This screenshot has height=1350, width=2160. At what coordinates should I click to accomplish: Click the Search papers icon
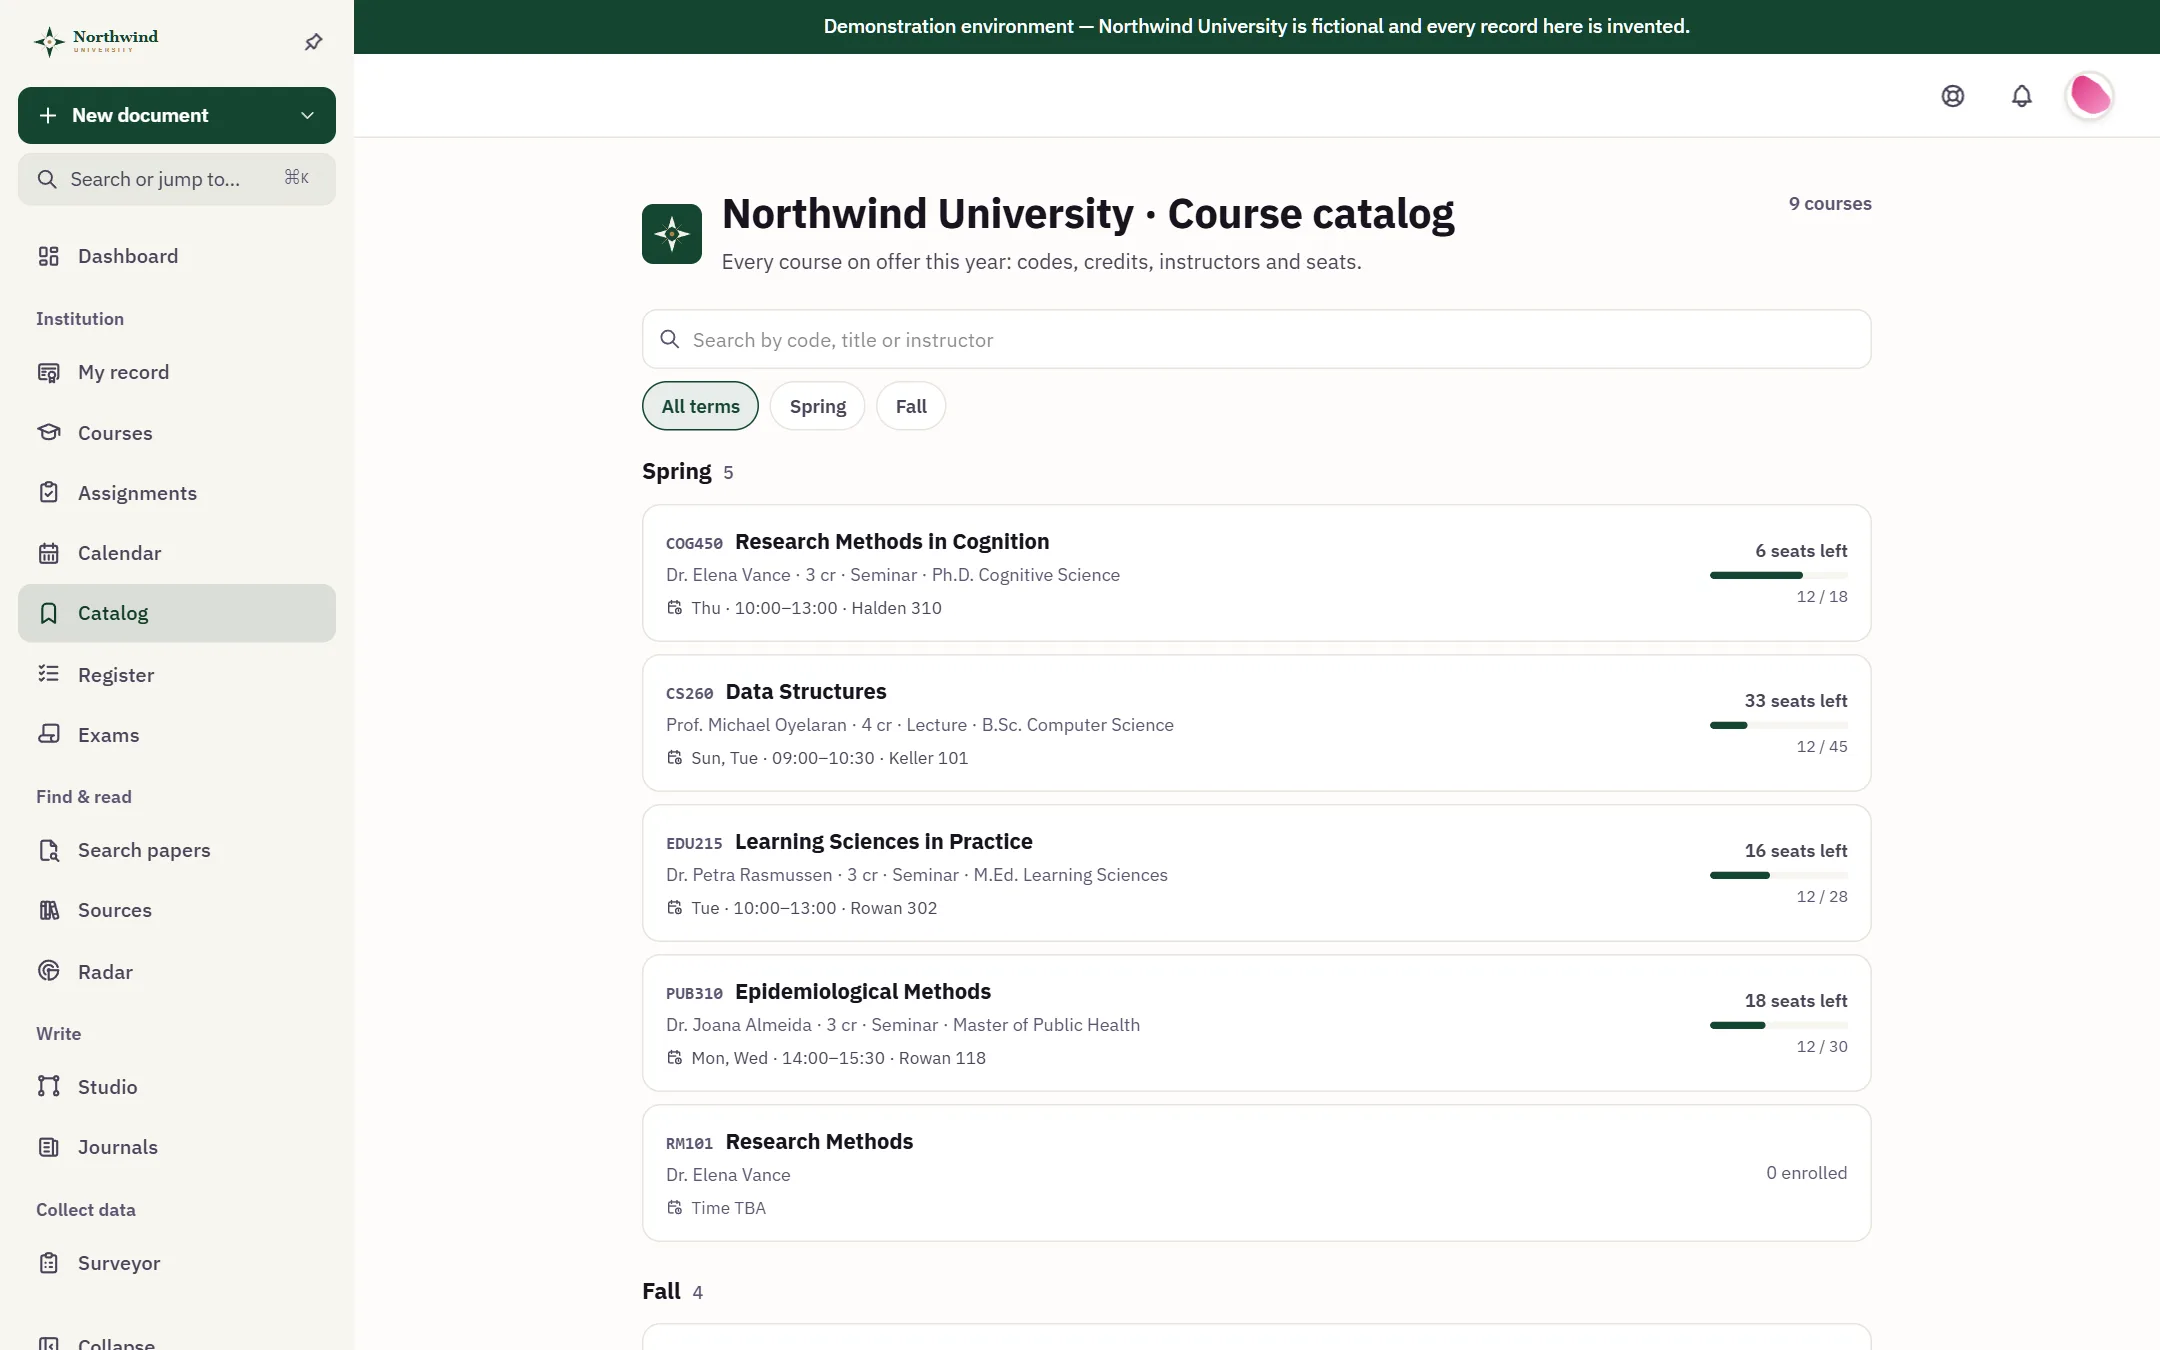coord(49,850)
